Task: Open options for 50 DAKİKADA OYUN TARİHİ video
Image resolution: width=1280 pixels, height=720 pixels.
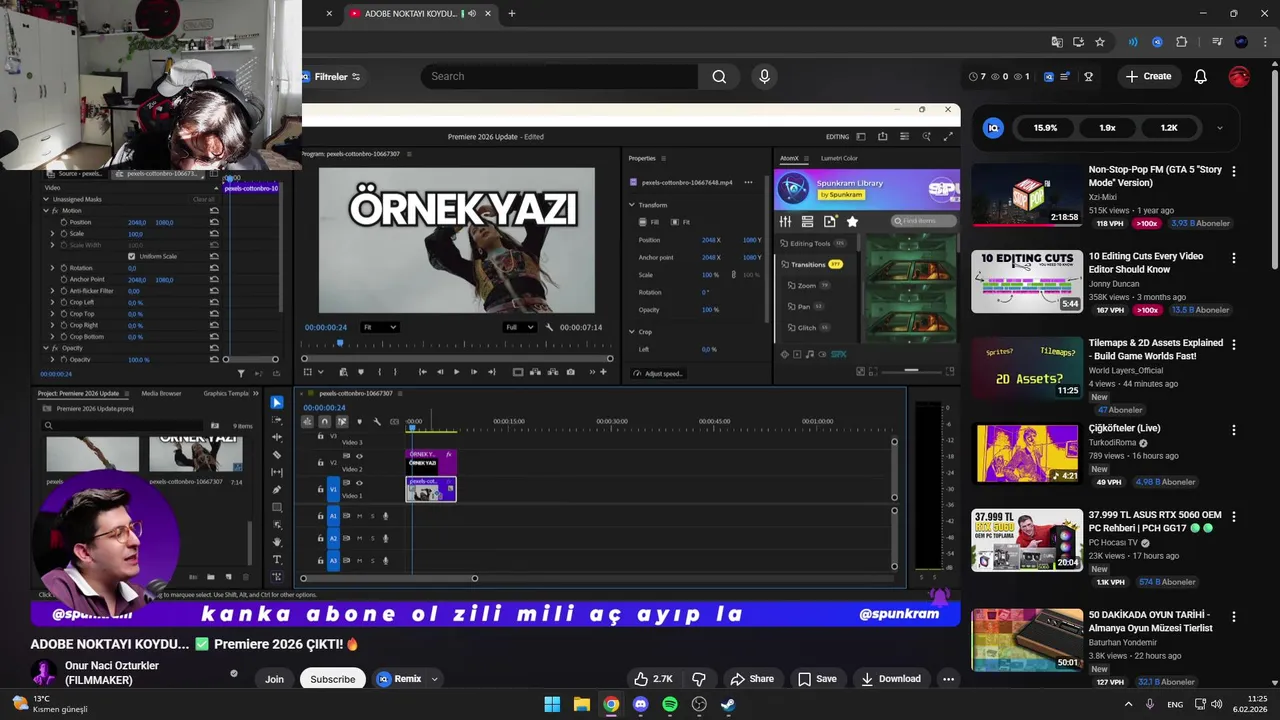Action: point(1233,617)
